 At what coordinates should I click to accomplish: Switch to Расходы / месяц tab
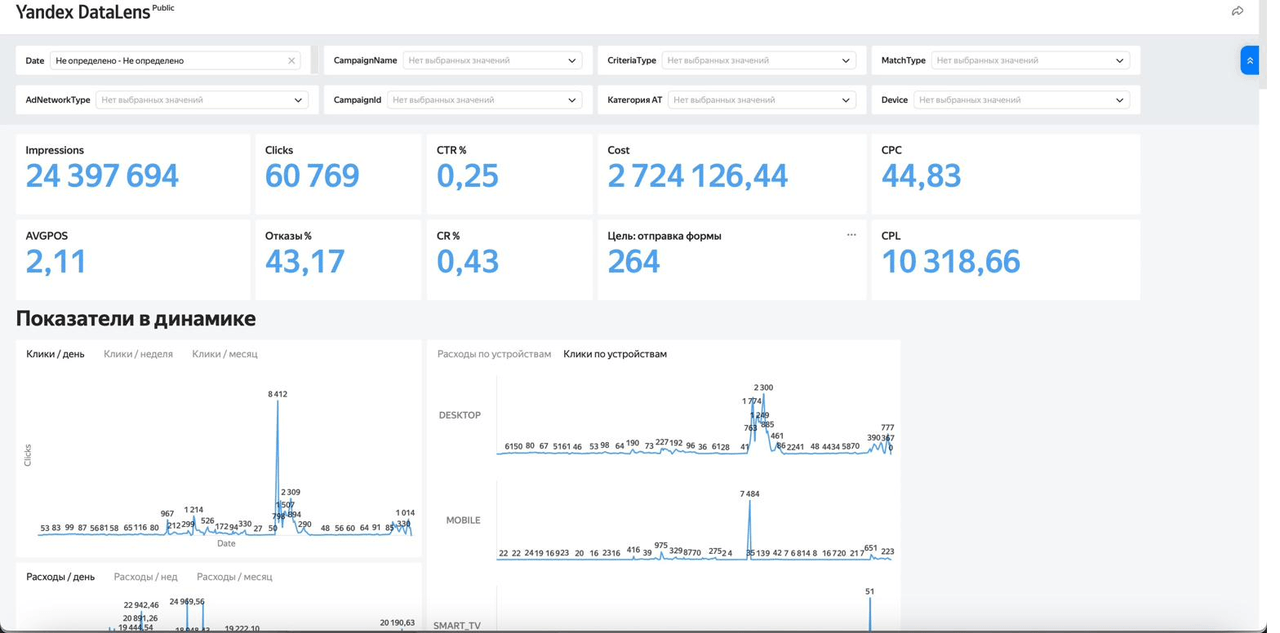coord(234,577)
